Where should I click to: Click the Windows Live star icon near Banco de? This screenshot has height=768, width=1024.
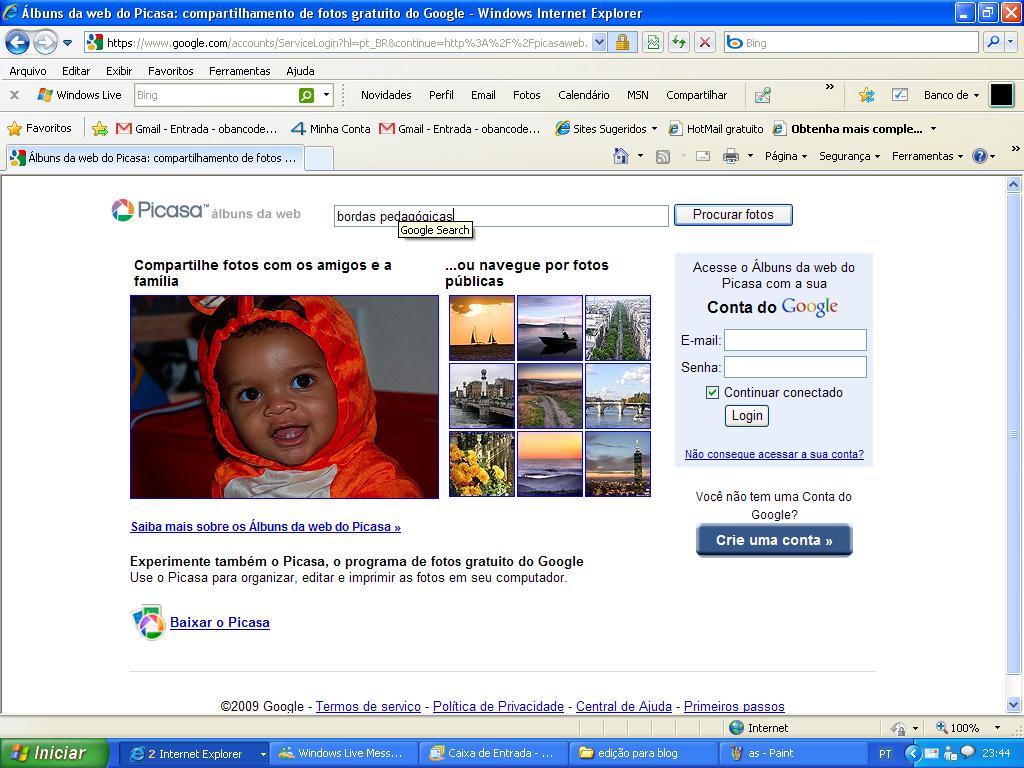click(x=867, y=95)
